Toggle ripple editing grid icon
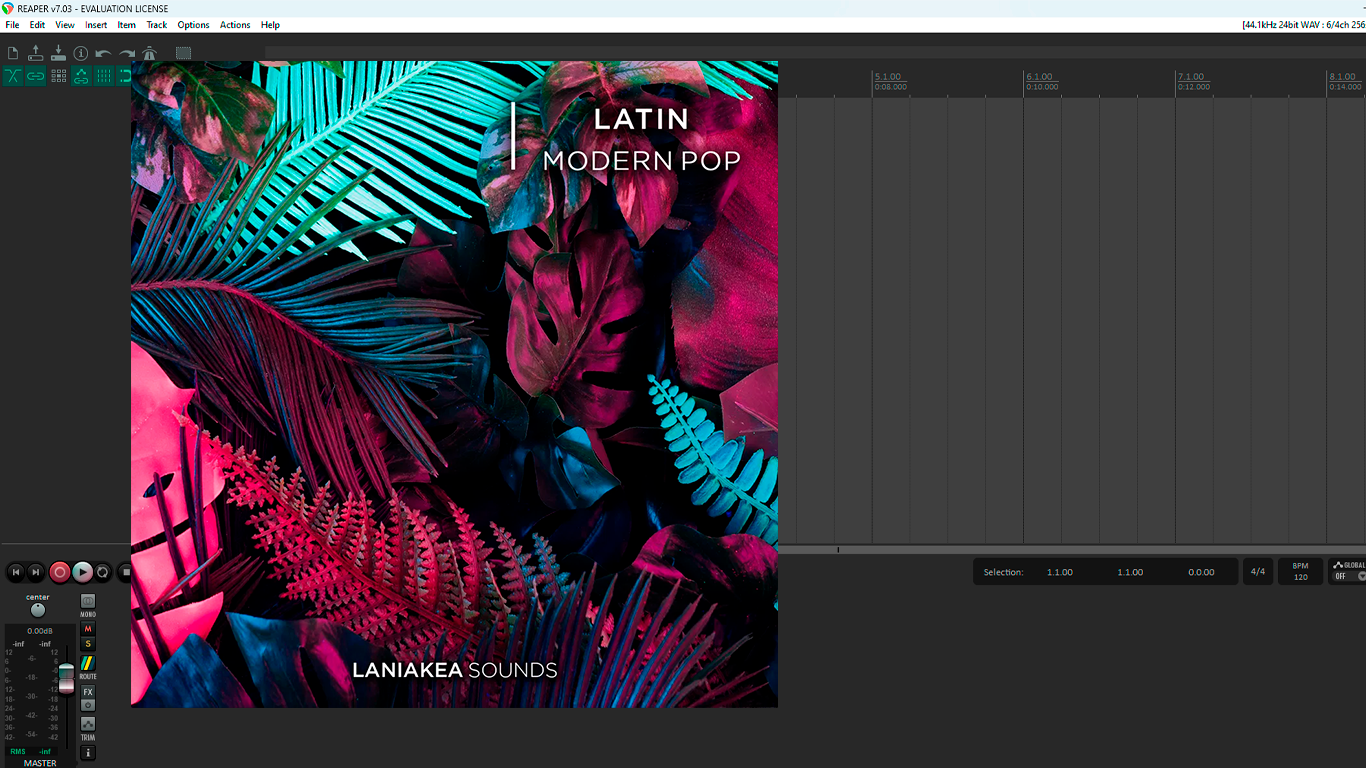The height and width of the screenshot is (768, 1366). coord(58,76)
